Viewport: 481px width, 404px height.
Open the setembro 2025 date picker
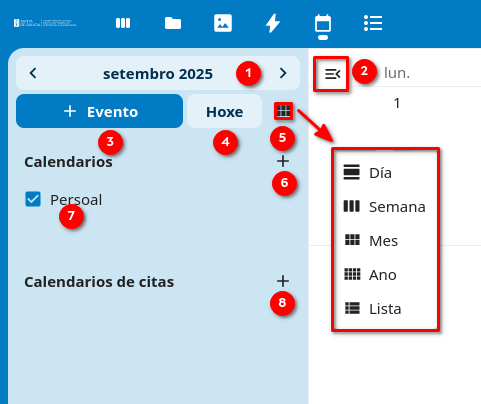[x=158, y=74]
